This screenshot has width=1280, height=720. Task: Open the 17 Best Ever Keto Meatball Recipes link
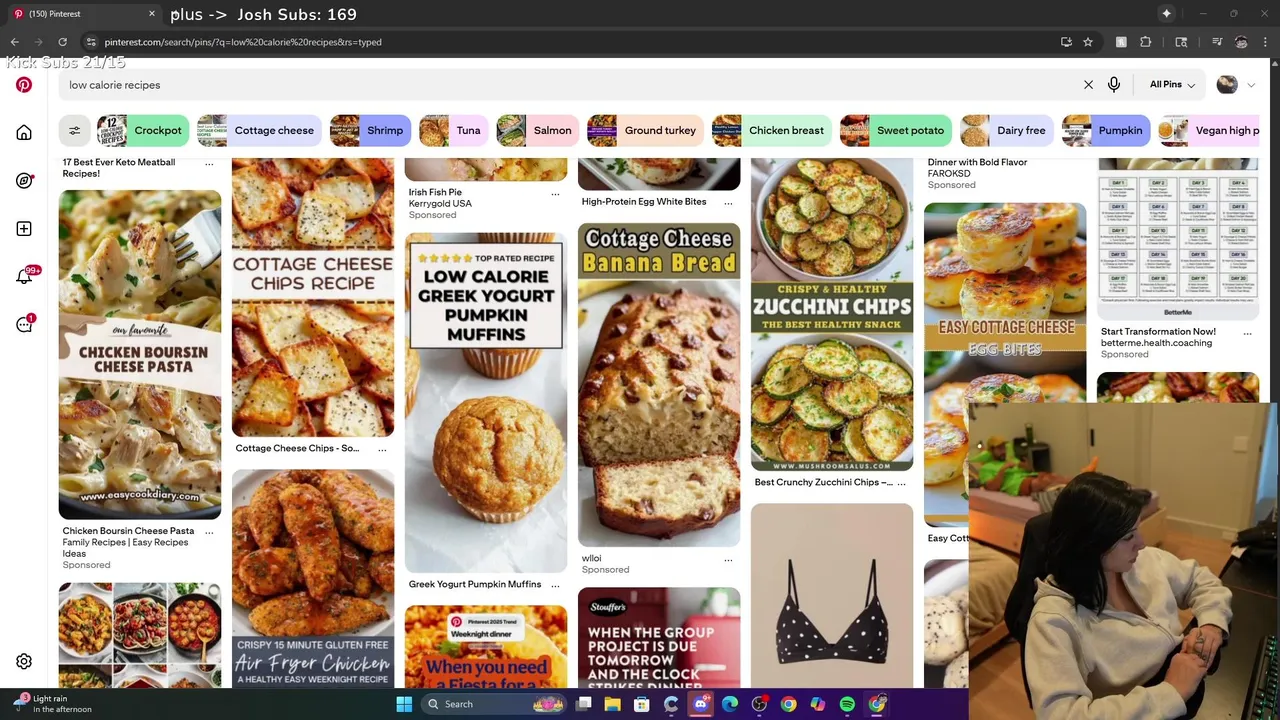click(x=119, y=168)
